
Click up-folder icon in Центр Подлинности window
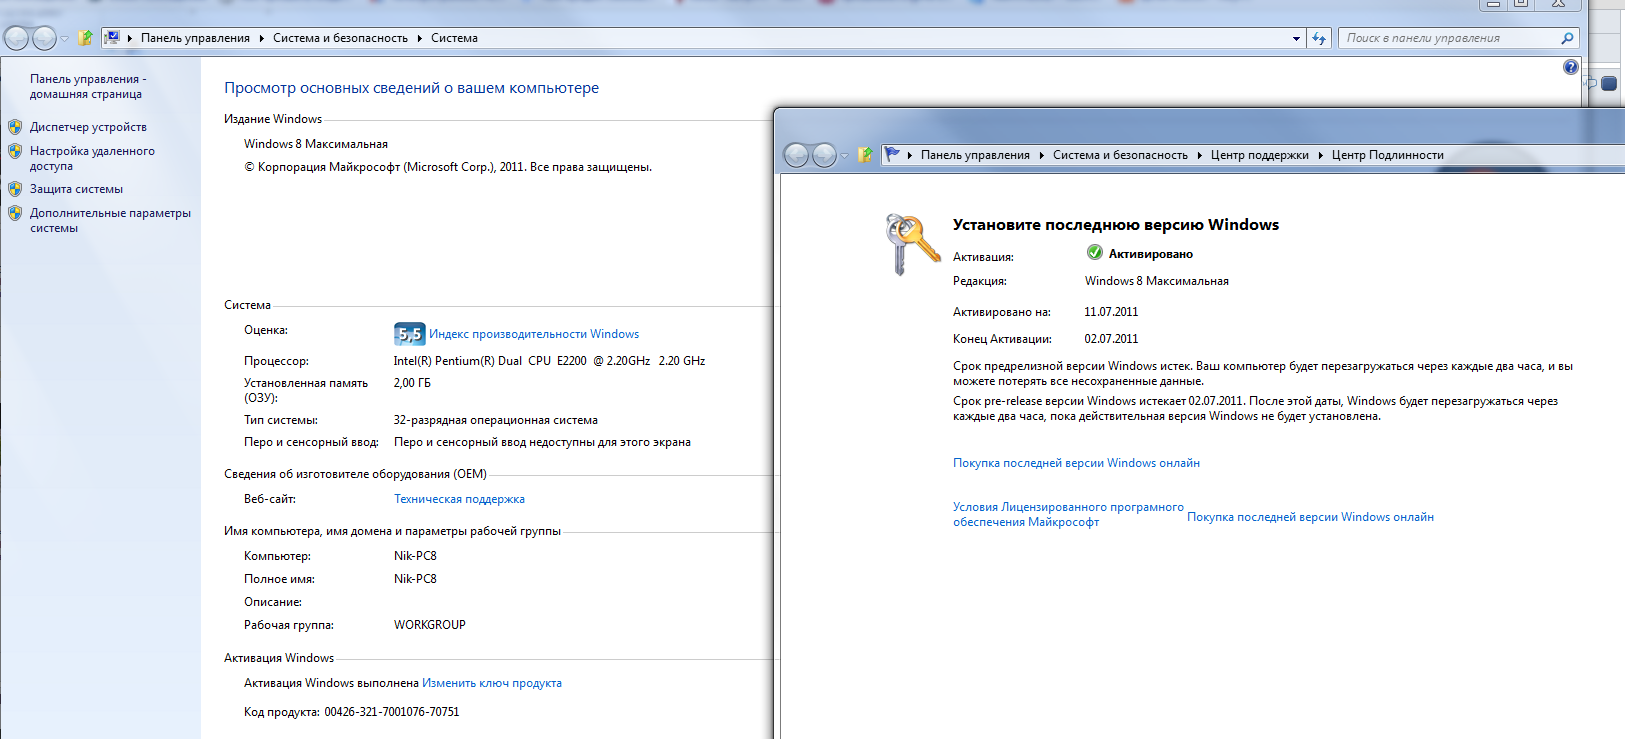865,155
